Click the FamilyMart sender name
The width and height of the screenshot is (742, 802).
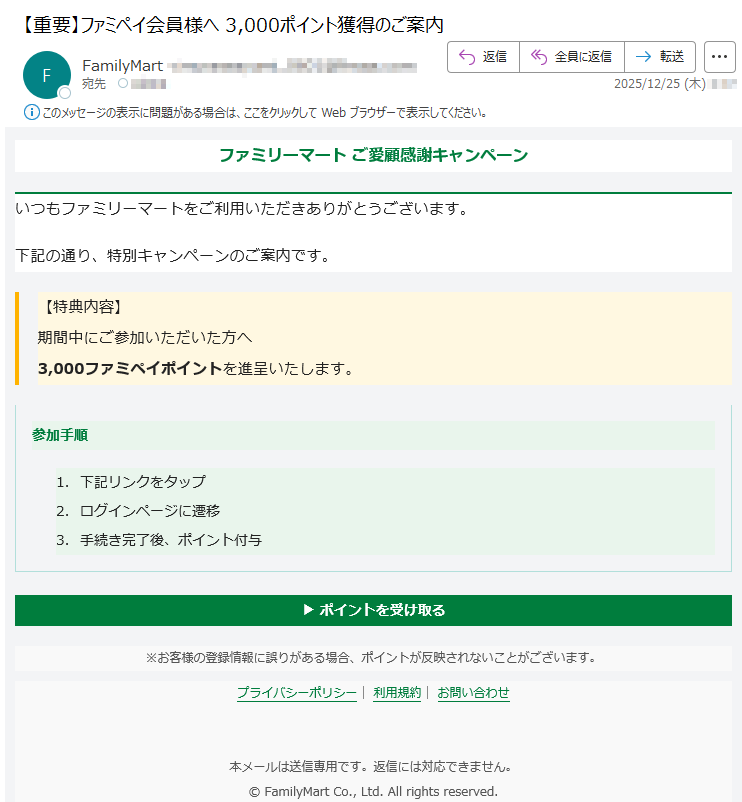point(122,66)
